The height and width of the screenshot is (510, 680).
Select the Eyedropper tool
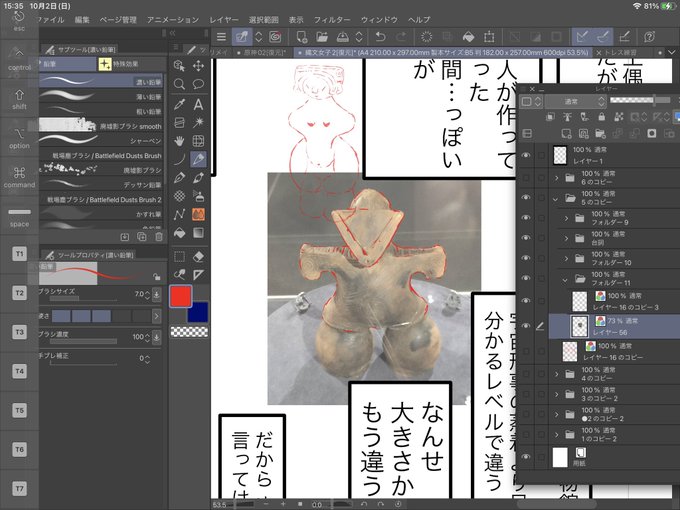(x=179, y=104)
